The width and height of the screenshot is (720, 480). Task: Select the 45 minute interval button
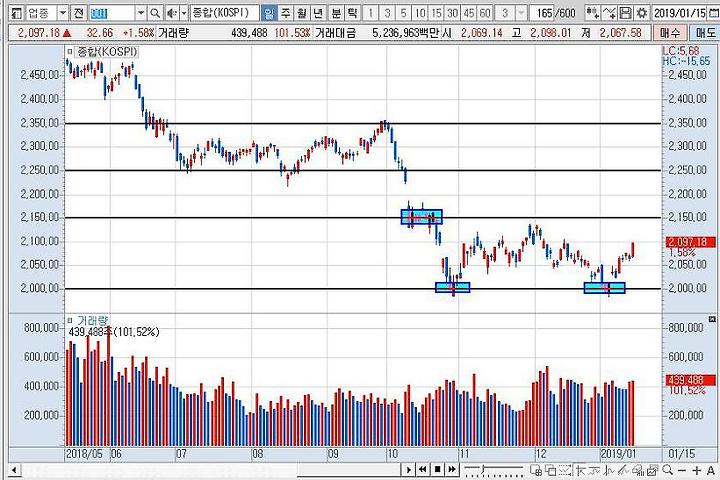click(469, 13)
